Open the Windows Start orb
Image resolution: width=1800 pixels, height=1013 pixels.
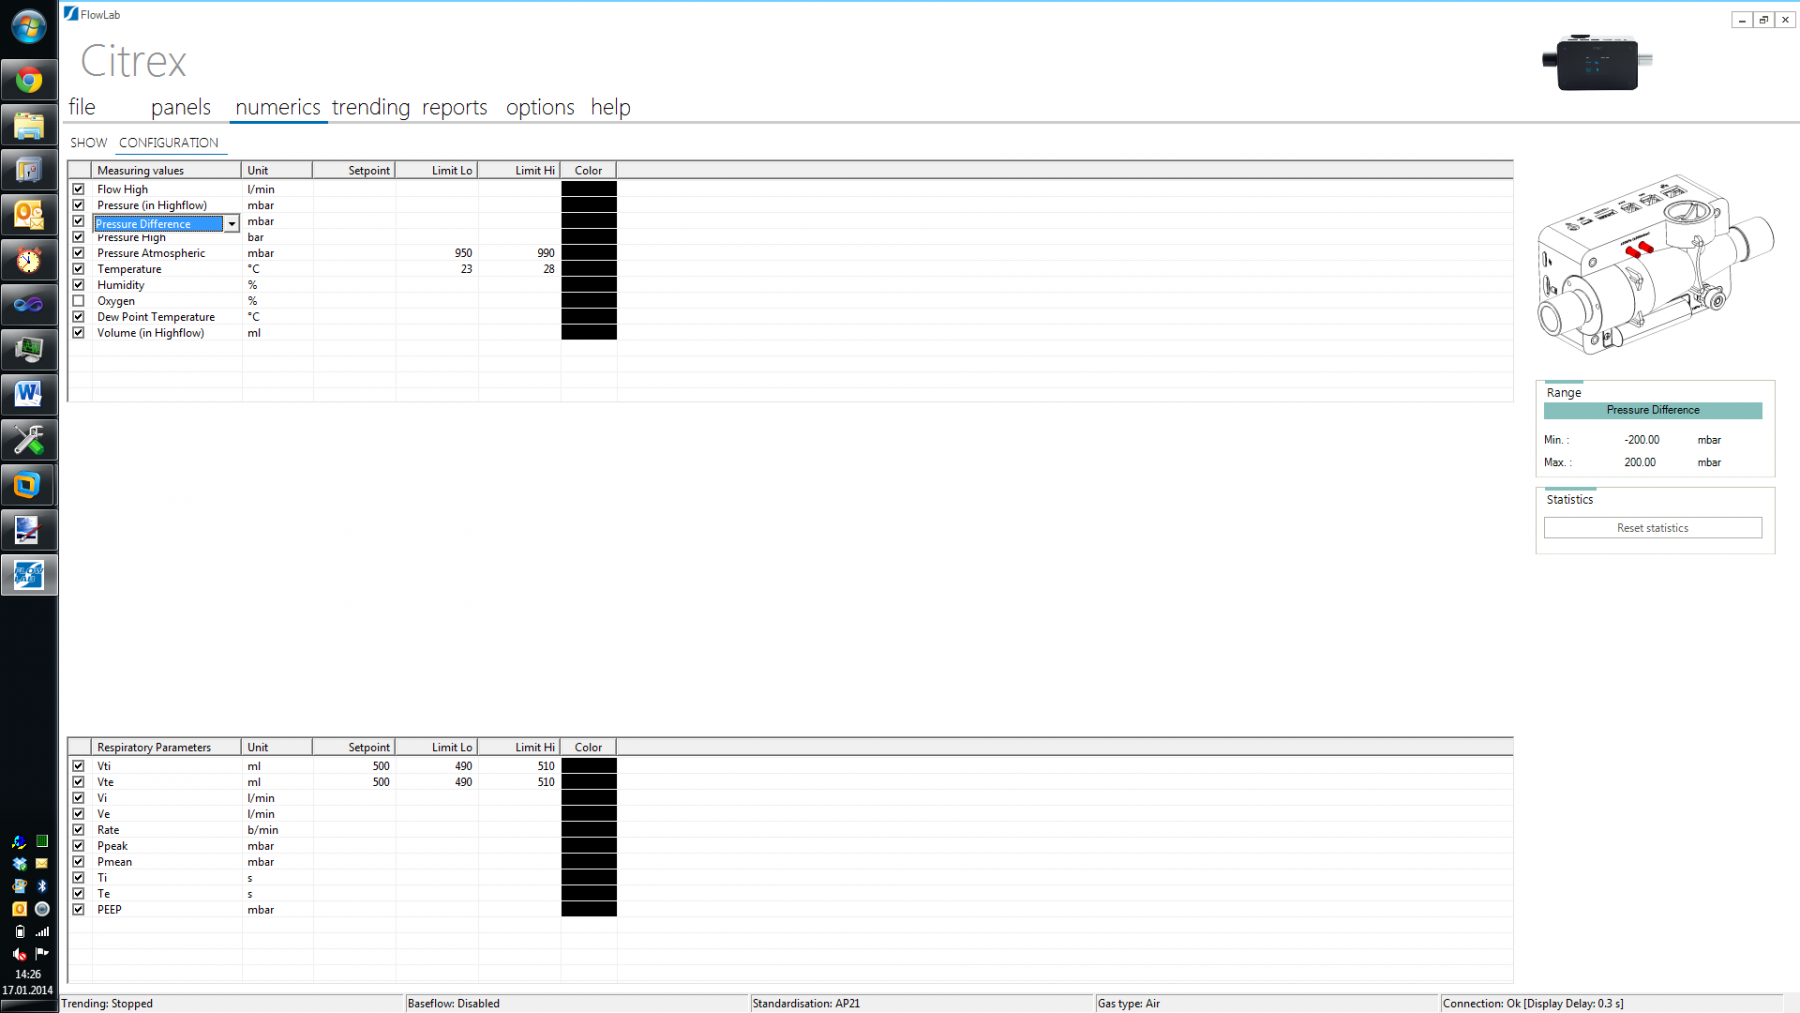click(27, 27)
